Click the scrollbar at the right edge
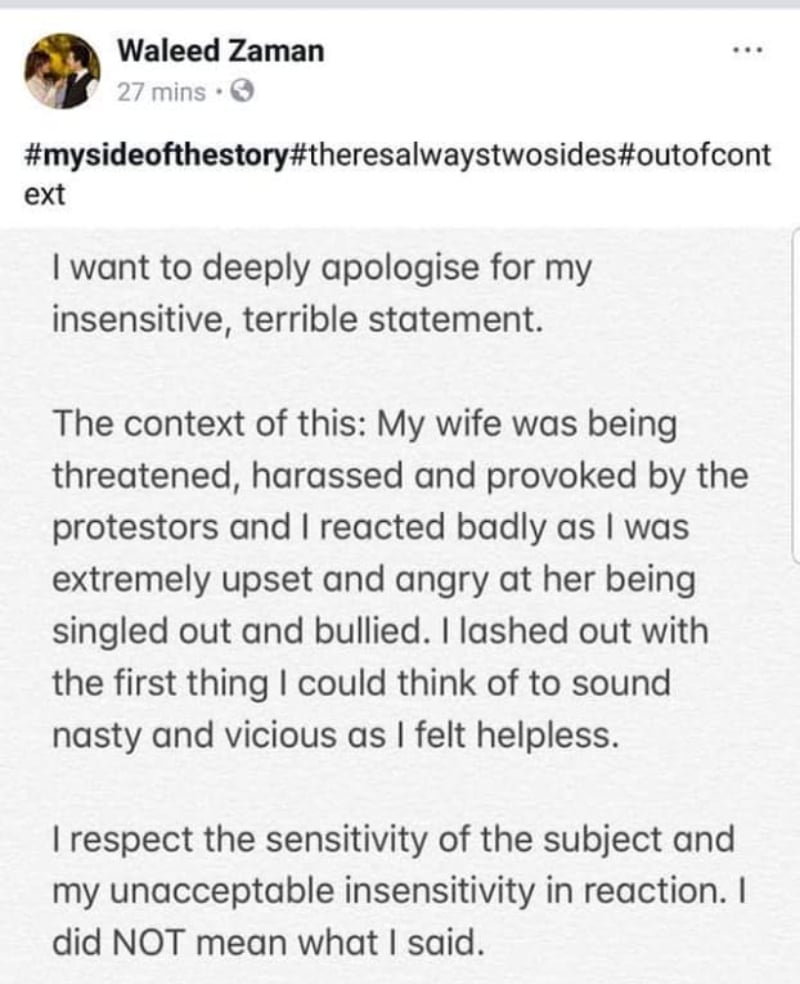The width and height of the screenshot is (800, 984). [x=796, y=397]
